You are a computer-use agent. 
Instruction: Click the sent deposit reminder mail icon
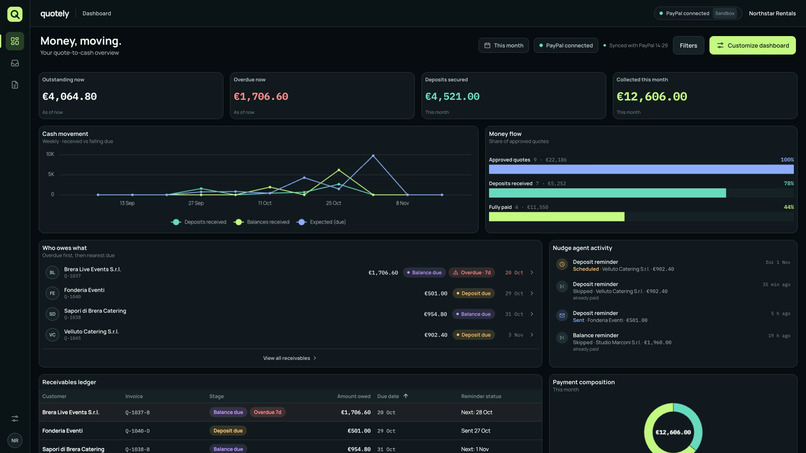click(x=562, y=315)
